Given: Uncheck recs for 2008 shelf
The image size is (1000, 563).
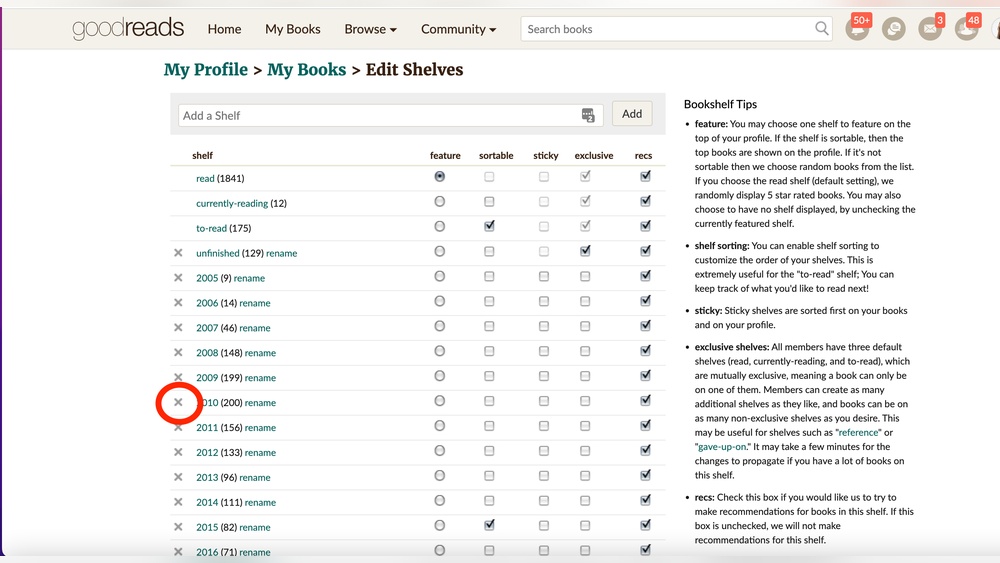Looking at the screenshot, I should (645, 351).
